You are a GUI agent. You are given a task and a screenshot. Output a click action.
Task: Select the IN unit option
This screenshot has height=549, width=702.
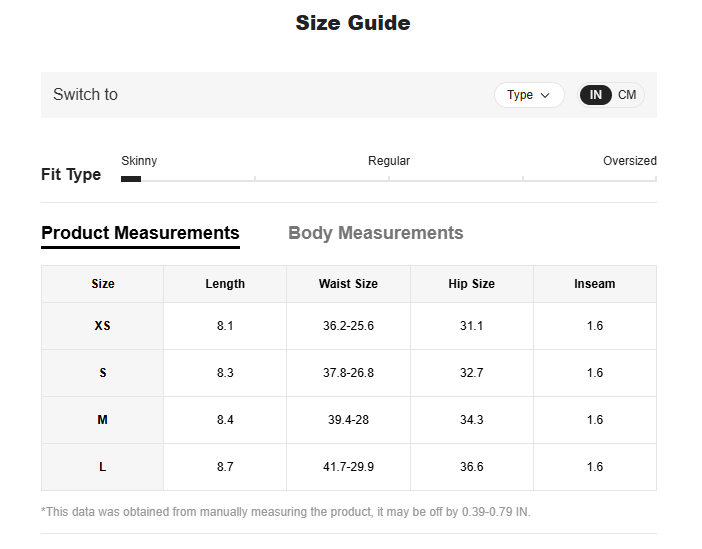[596, 95]
